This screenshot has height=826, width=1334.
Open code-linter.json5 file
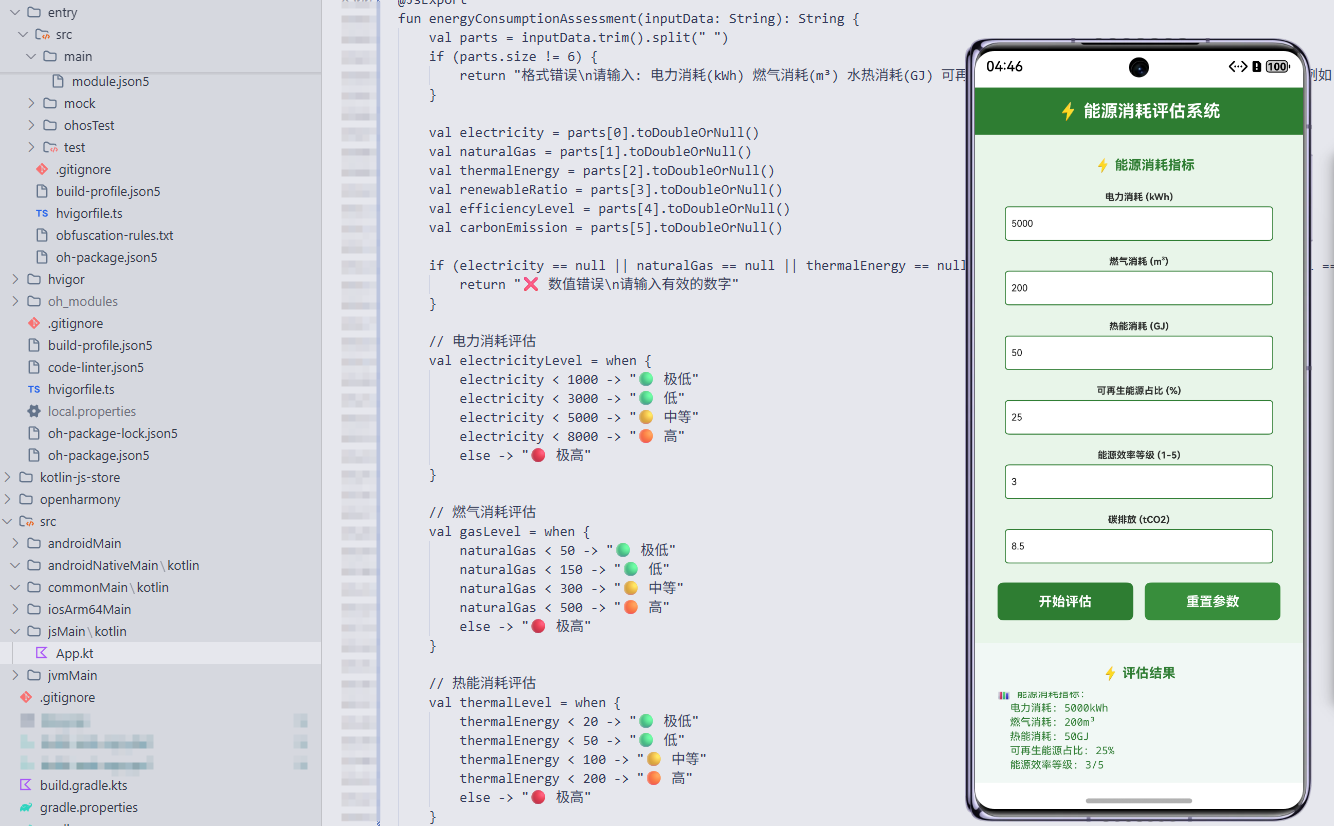pos(96,367)
